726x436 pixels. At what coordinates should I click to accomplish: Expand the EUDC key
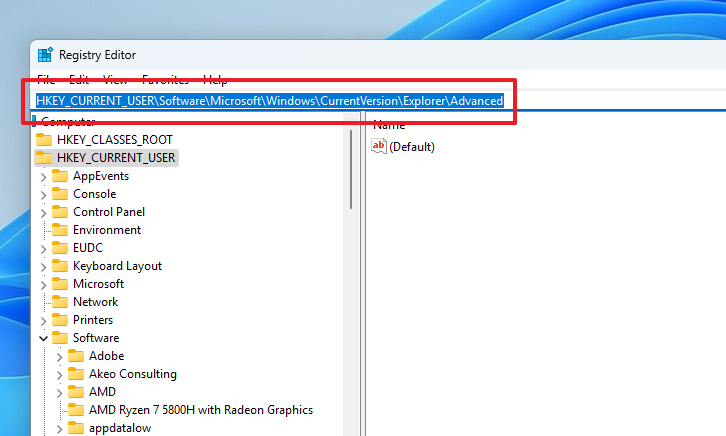pyautogui.click(x=44, y=249)
